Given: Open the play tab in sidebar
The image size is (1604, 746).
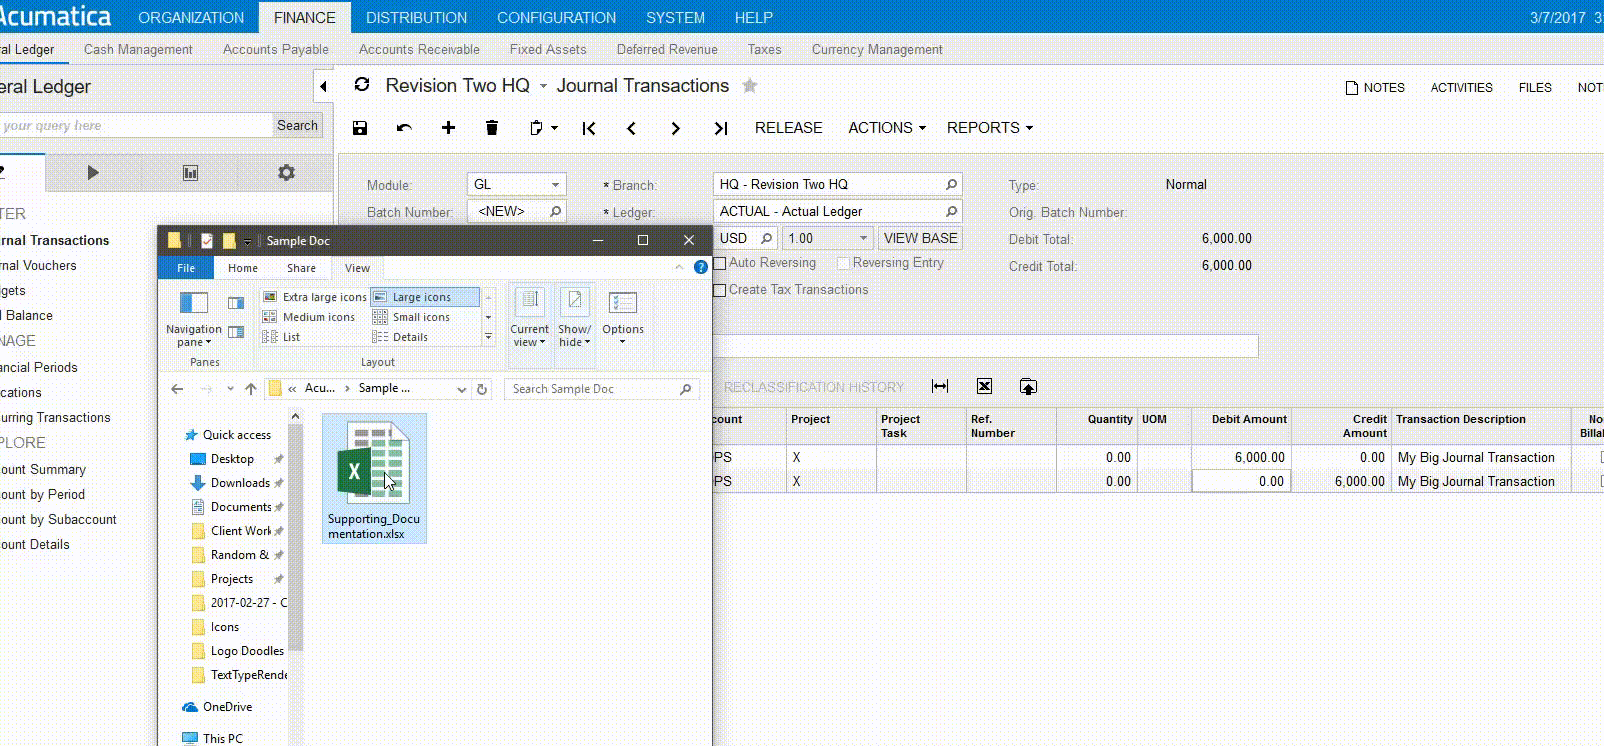Looking at the screenshot, I should [93, 172].
